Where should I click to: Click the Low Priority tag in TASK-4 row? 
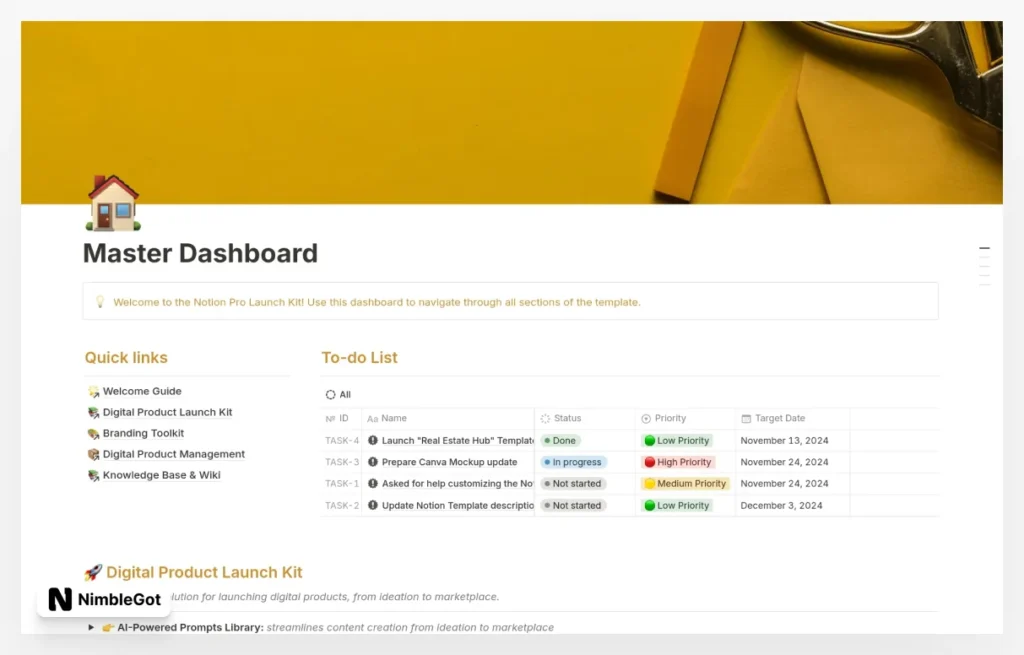click(677, 440)
